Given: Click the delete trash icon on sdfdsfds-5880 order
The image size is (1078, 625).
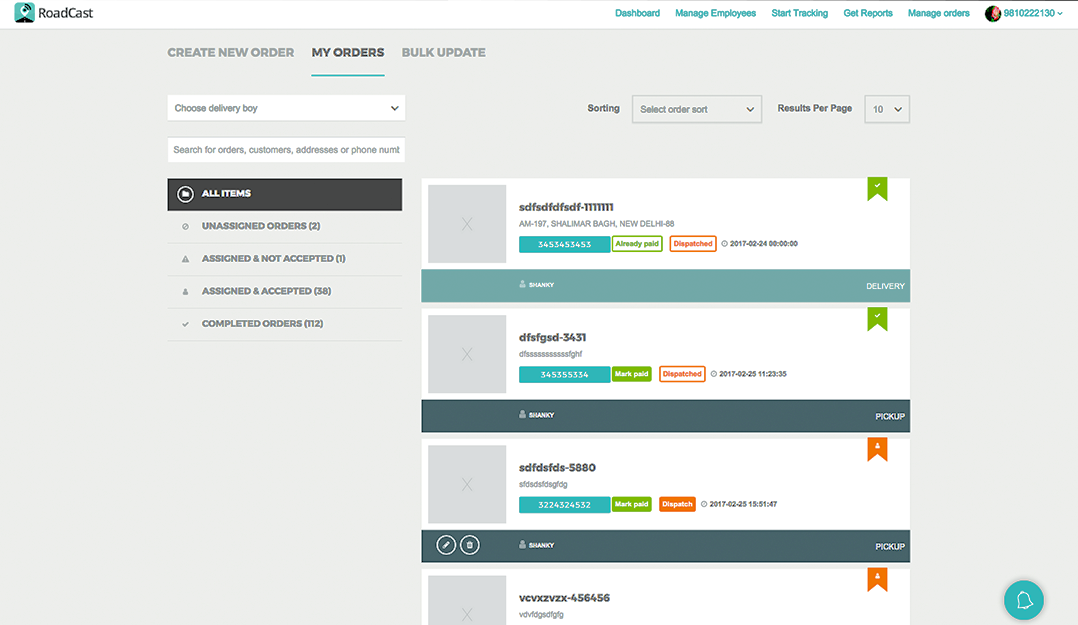Looking at the screenshot, I should point(470,545).
